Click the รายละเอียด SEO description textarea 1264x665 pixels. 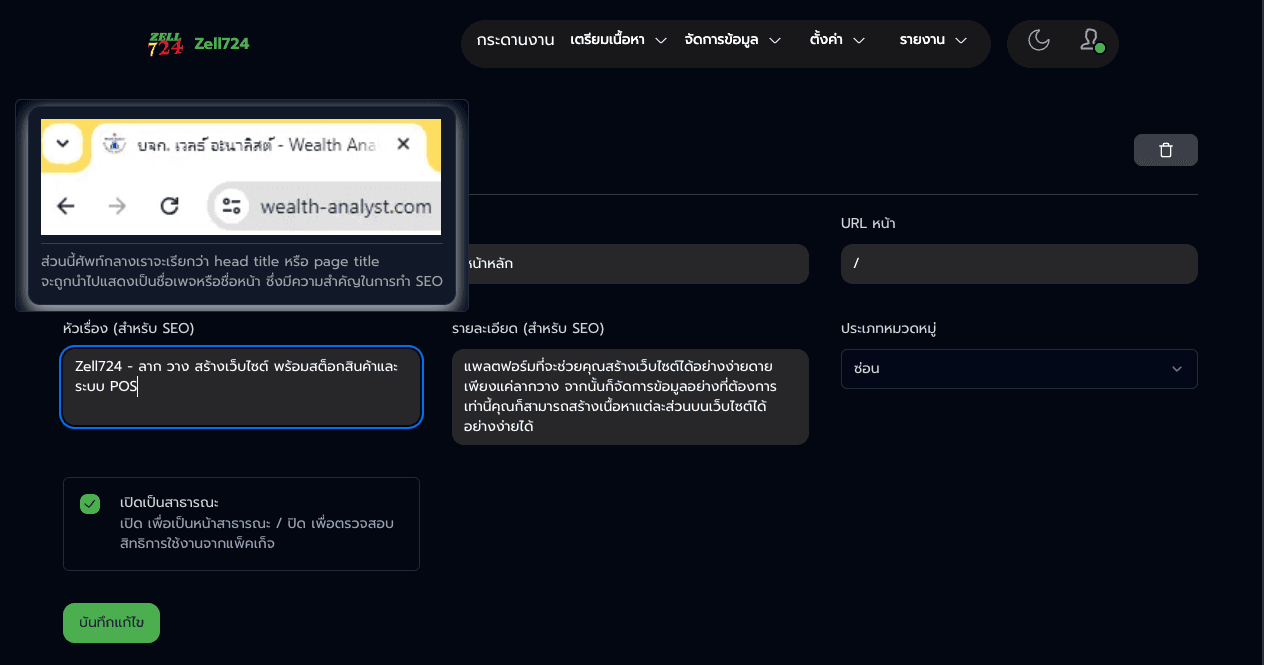(630, 397)
